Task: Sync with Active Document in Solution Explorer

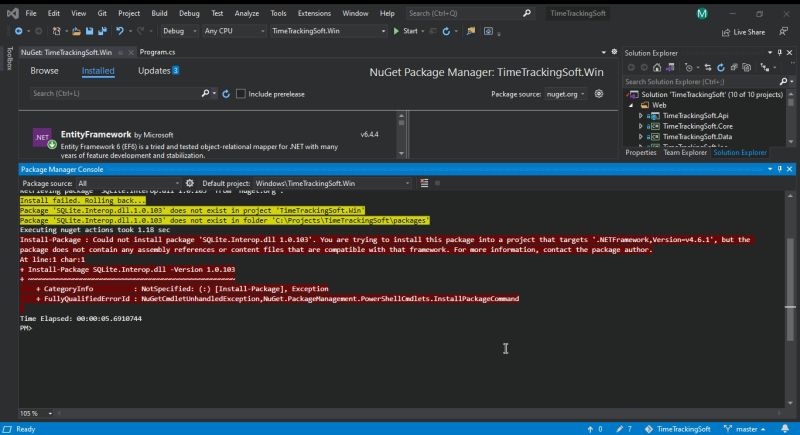Action: tap(708, 67)
